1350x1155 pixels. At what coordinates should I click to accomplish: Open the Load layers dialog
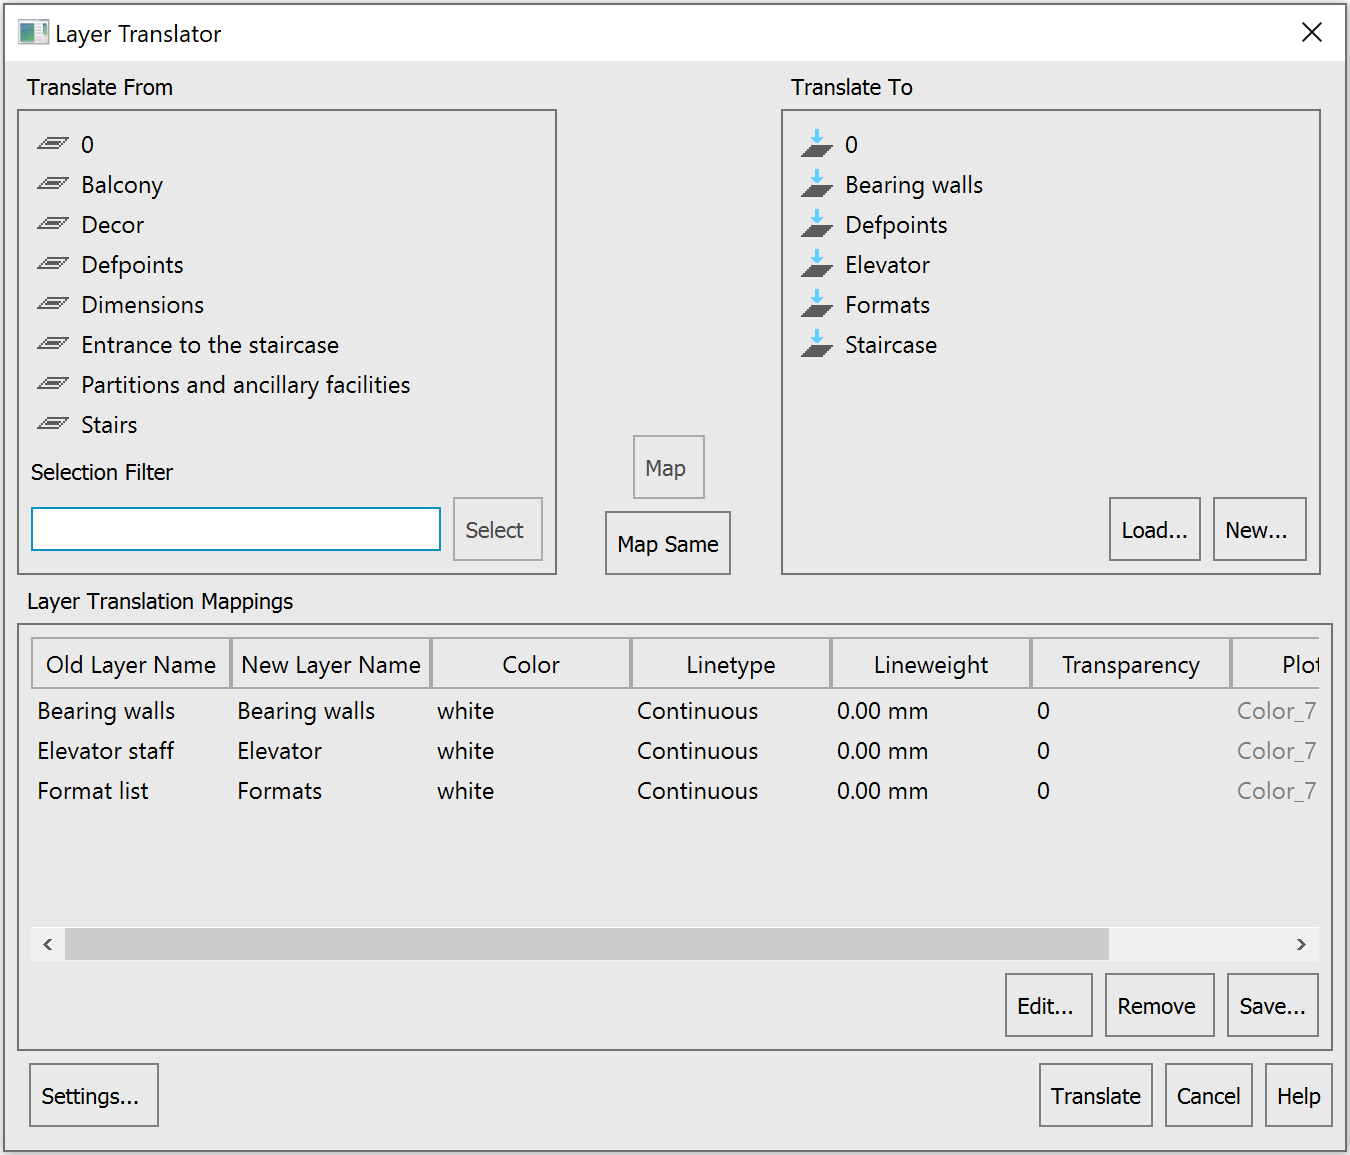point(1154,530)
